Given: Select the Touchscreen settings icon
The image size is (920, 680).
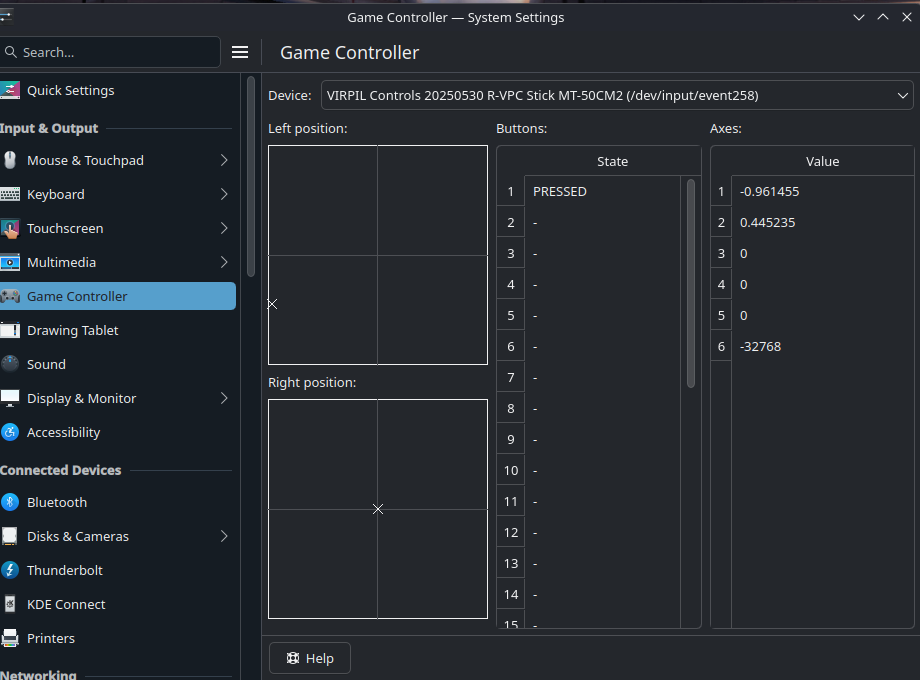Looking at the screenshot, I should click(10, 228).
